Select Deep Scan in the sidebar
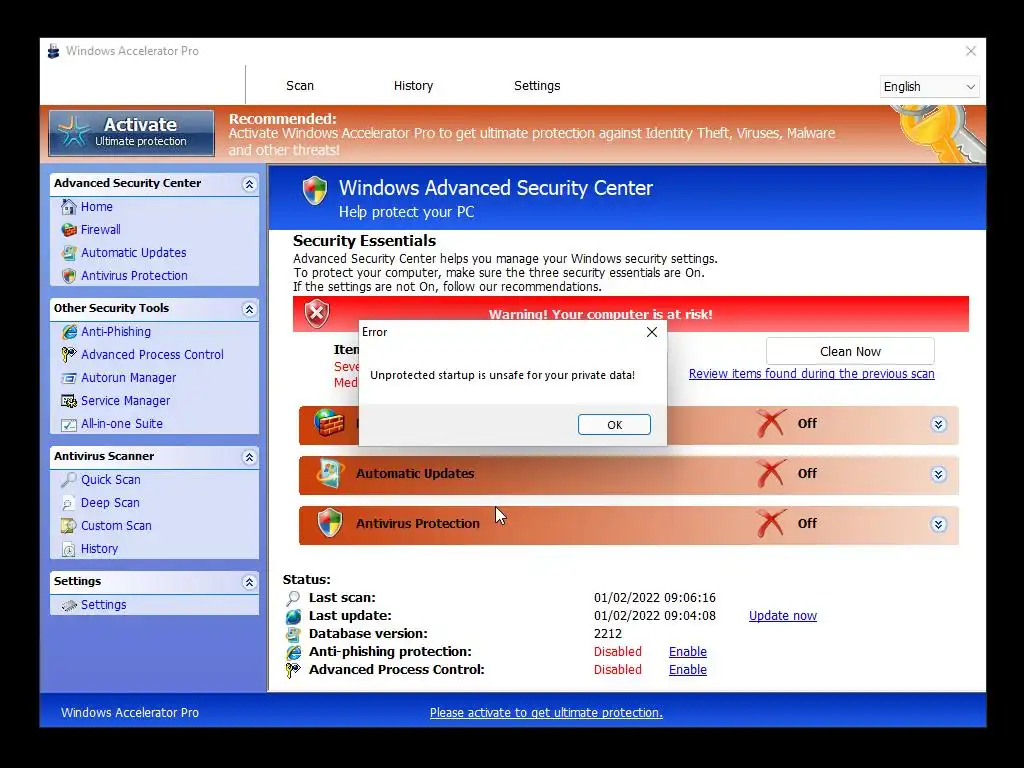Image resolution: width=1024 pixels, height=768 pixels. (110, 503)
